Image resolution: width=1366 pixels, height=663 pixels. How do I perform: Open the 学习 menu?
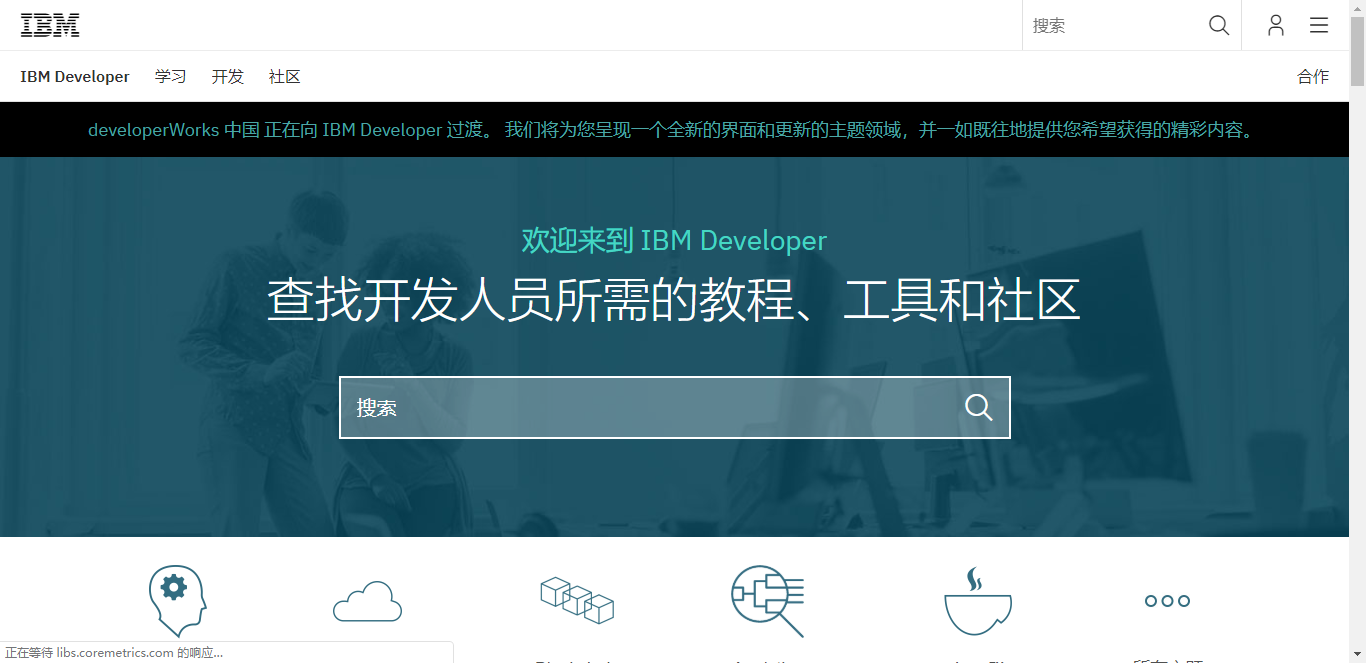tap(171, 77)
